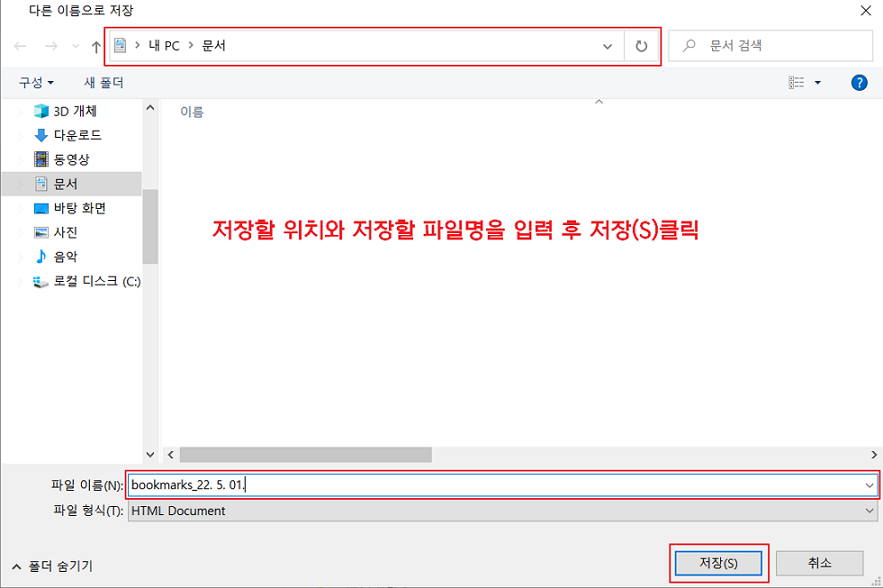This screenshot has height=588, width=883.
Task: Select the 동영상 videos folder in sidebar
Action: [x=71, y=159]
